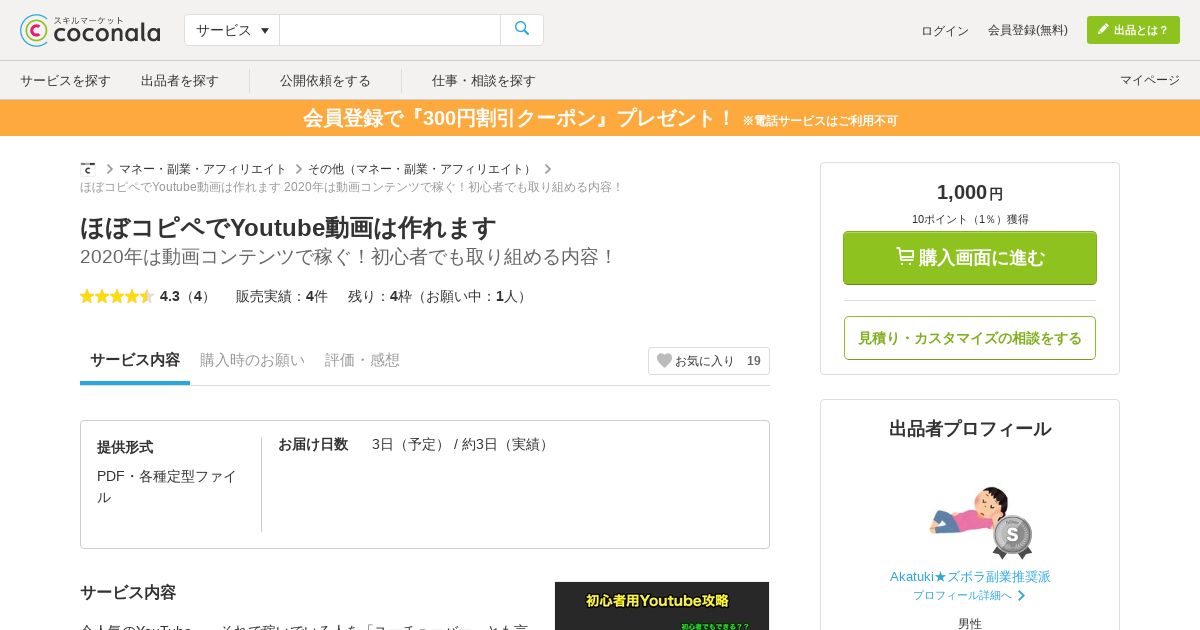Click the magnifier search button
1200x630 pixels.
tap(522, 30)
